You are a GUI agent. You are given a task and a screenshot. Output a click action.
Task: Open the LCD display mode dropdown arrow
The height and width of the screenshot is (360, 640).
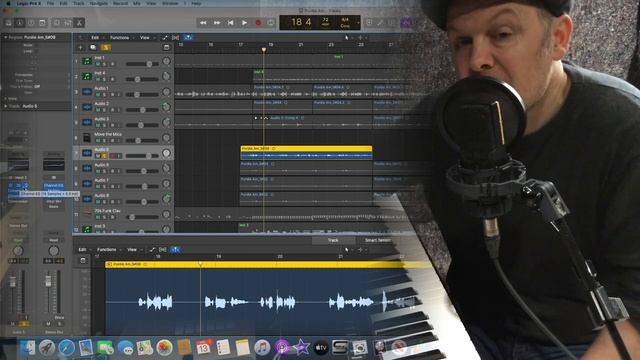[x=358, y=23]
